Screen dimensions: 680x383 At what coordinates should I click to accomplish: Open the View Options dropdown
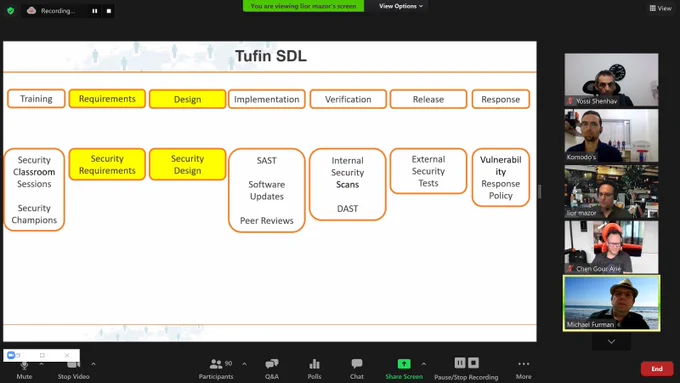click(401, 6)
